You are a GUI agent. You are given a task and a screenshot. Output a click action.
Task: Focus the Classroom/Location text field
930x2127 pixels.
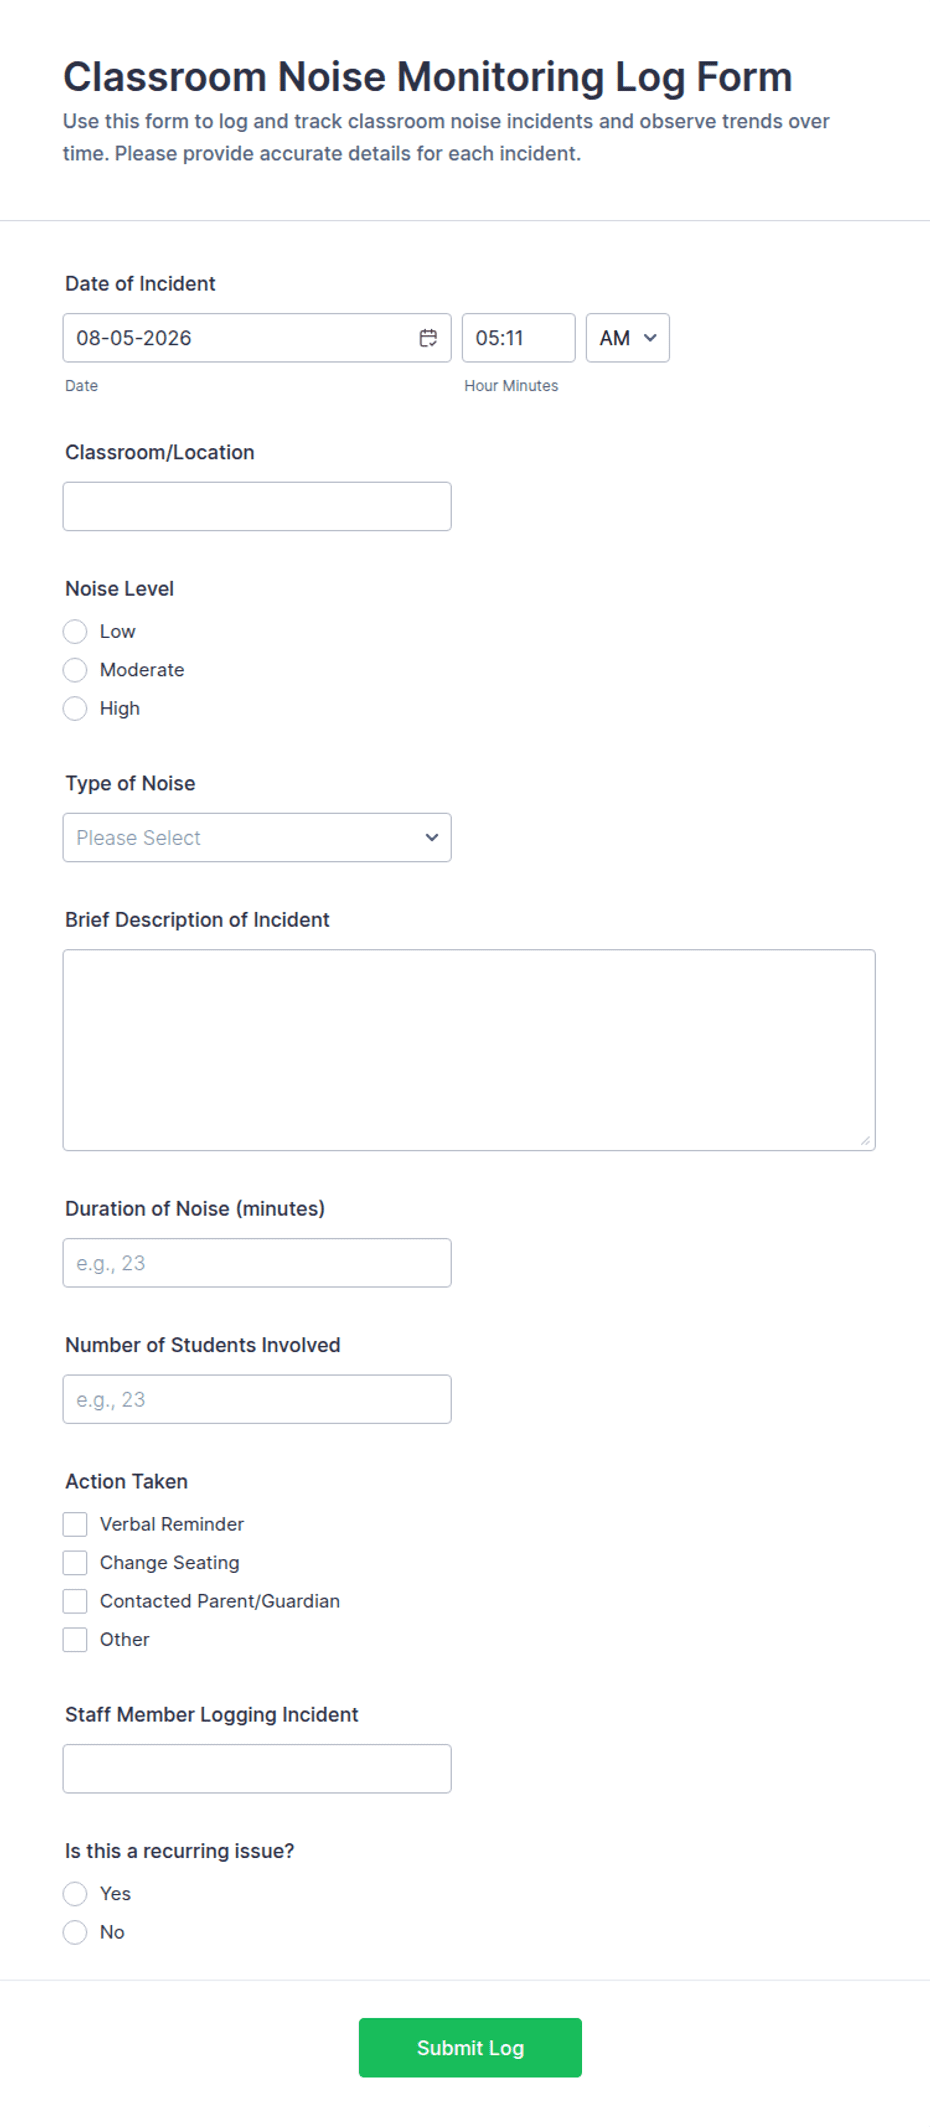[257, 507]
